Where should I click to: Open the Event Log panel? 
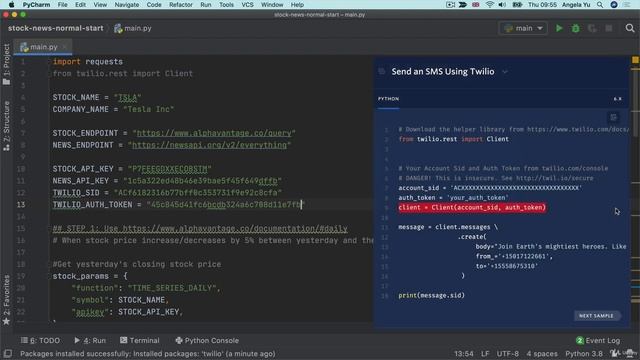(598, 340)
